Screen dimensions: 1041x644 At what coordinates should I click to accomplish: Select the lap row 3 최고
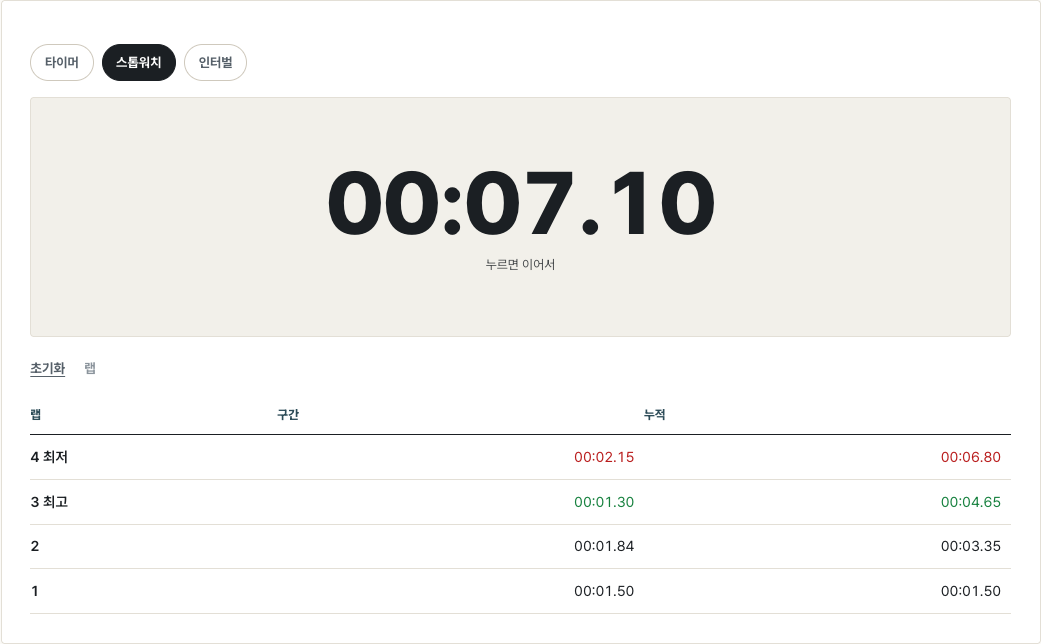520,502
